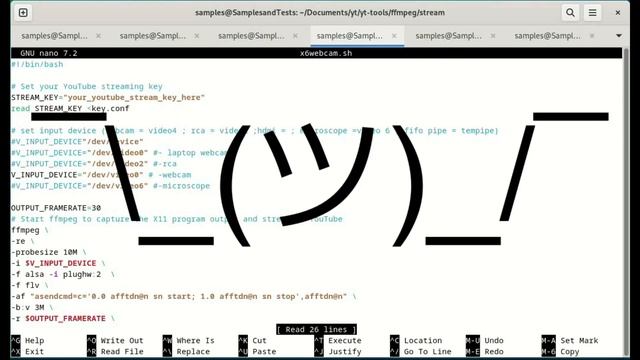Click the M-6 Copy shortcut
This screenshot has height=360, width=640.
pos(560,351)
